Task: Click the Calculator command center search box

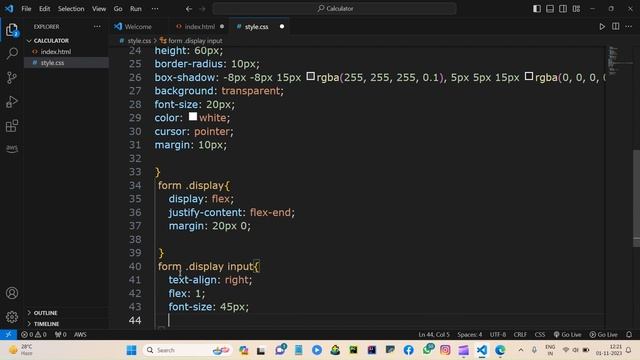Action: [334, 9]
